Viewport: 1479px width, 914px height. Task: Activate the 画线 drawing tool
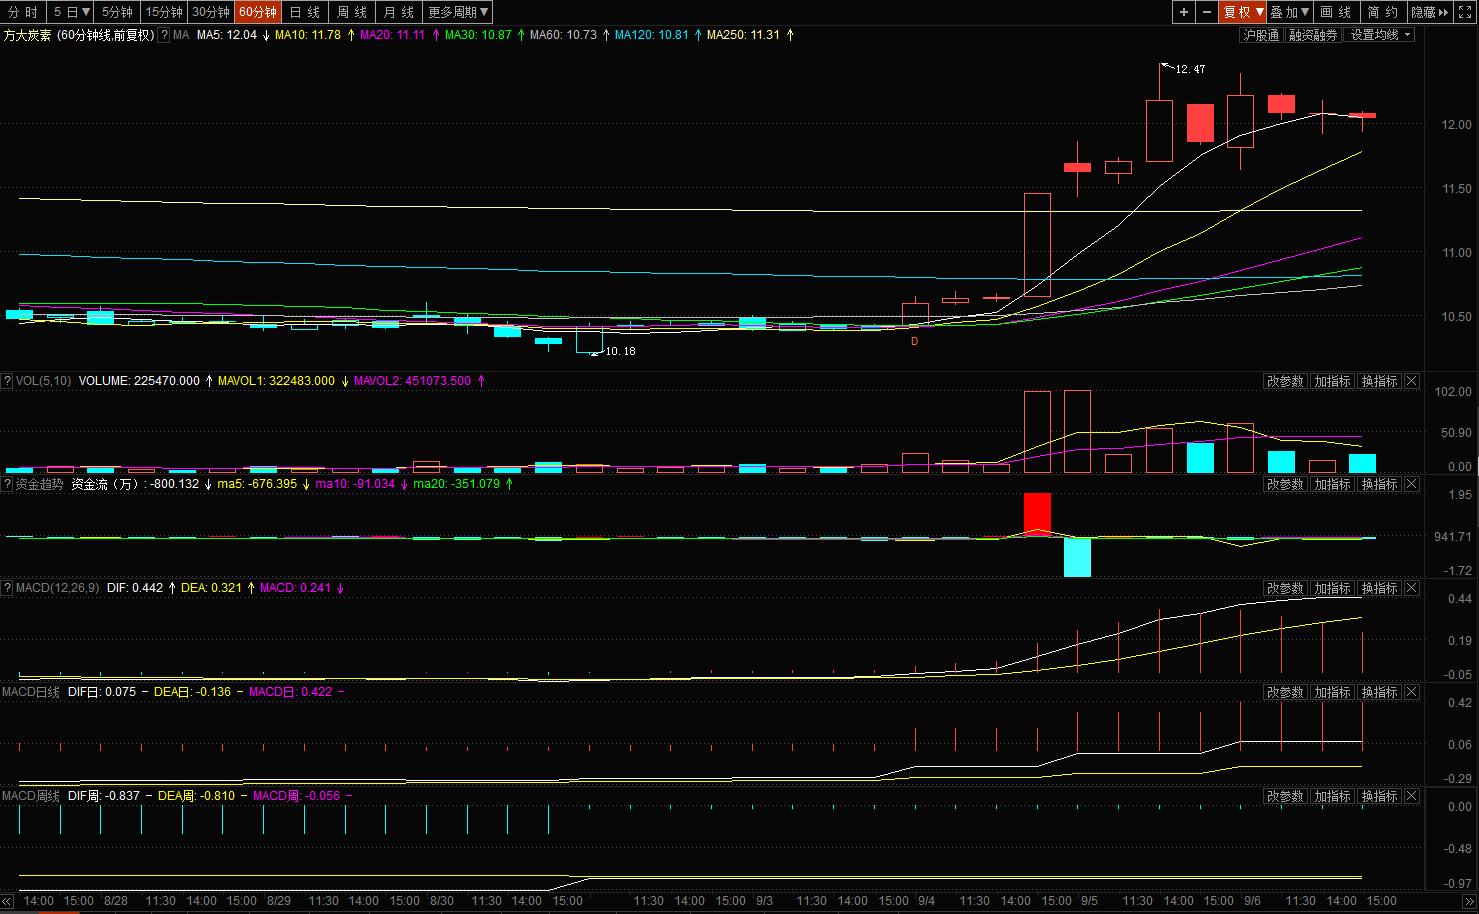pos(1336,12)
